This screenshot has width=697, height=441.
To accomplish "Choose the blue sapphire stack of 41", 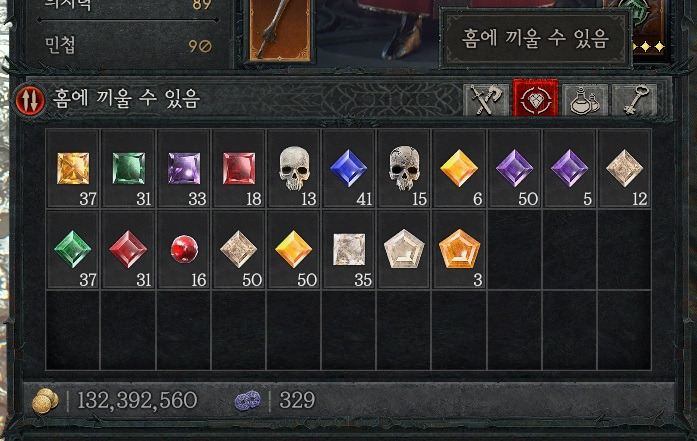I will click(x=349, y=168).
